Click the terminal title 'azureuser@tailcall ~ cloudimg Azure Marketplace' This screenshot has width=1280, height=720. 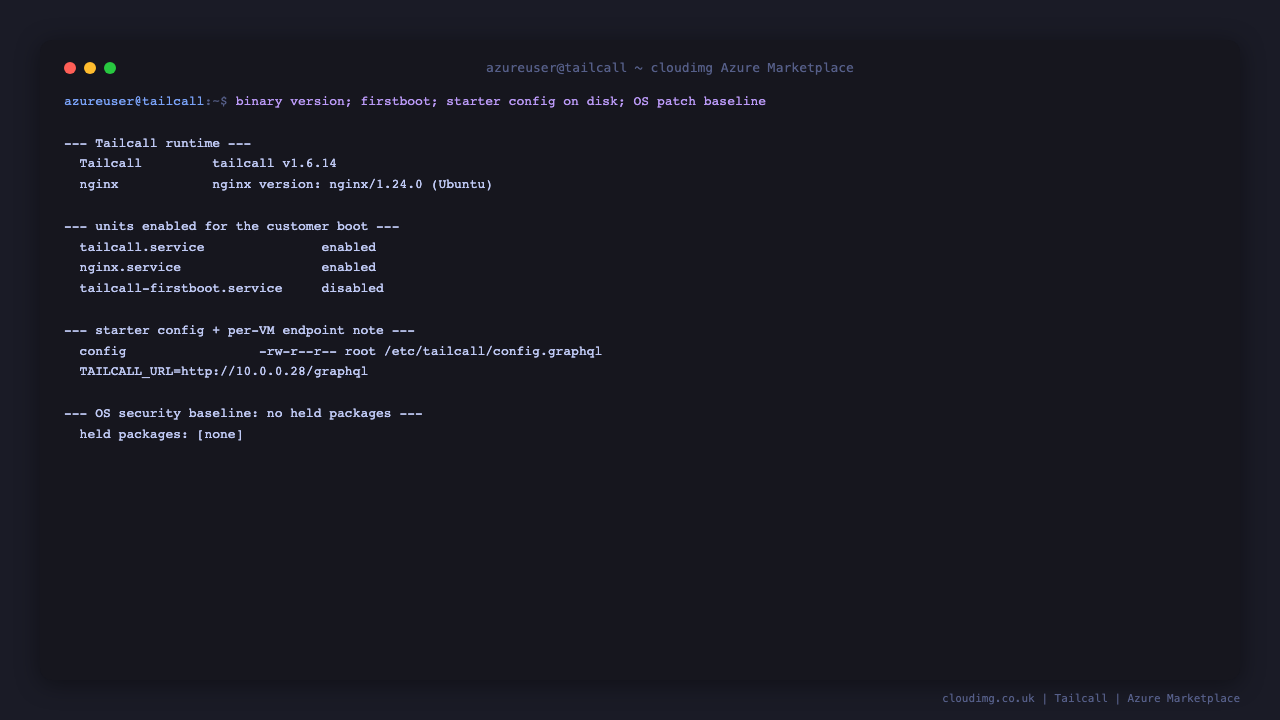(670, 68)
